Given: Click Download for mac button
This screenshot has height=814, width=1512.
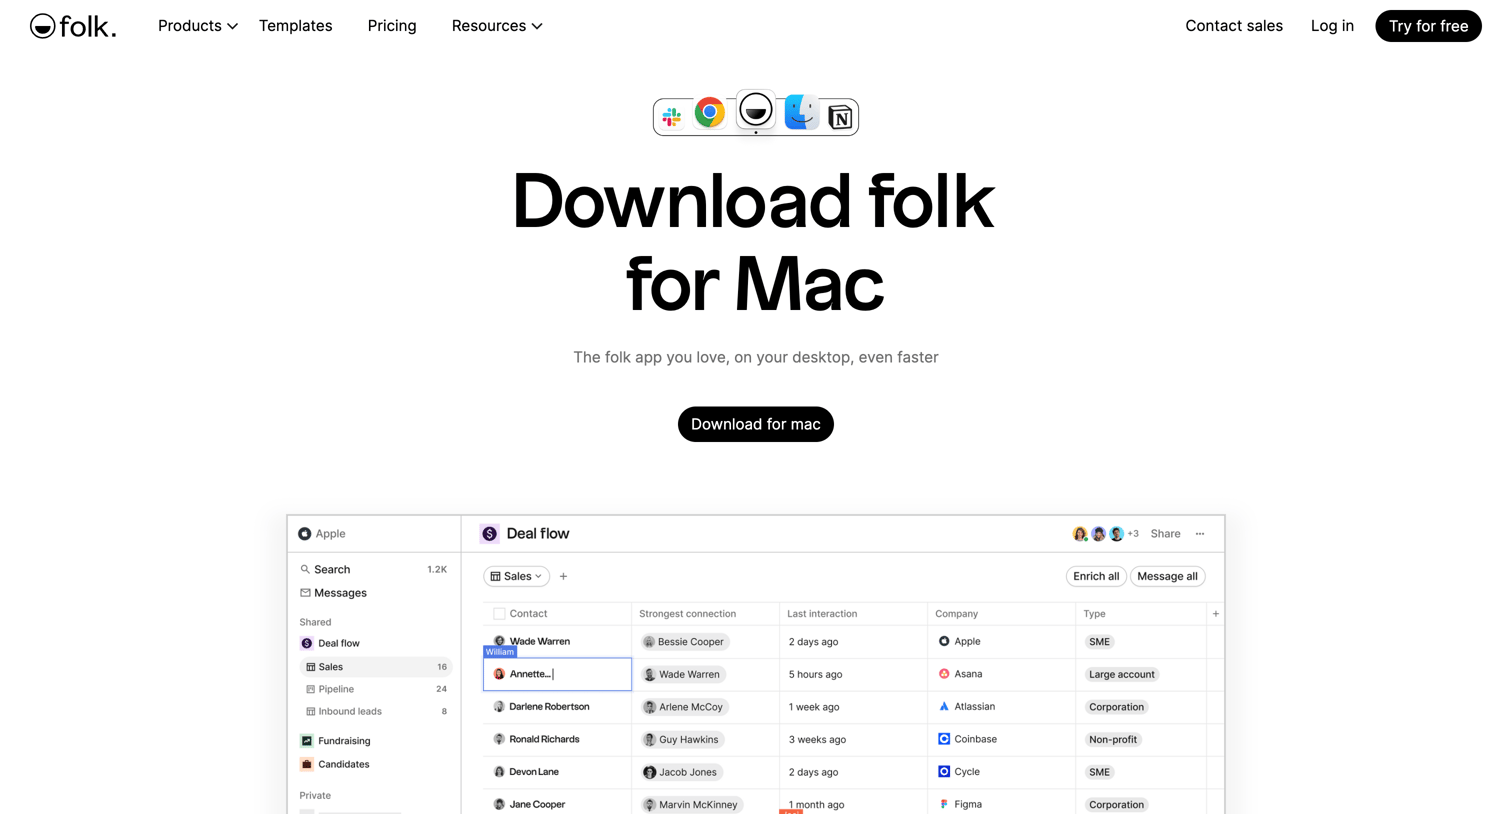Looking at the screenshot, I should [756, 424].
